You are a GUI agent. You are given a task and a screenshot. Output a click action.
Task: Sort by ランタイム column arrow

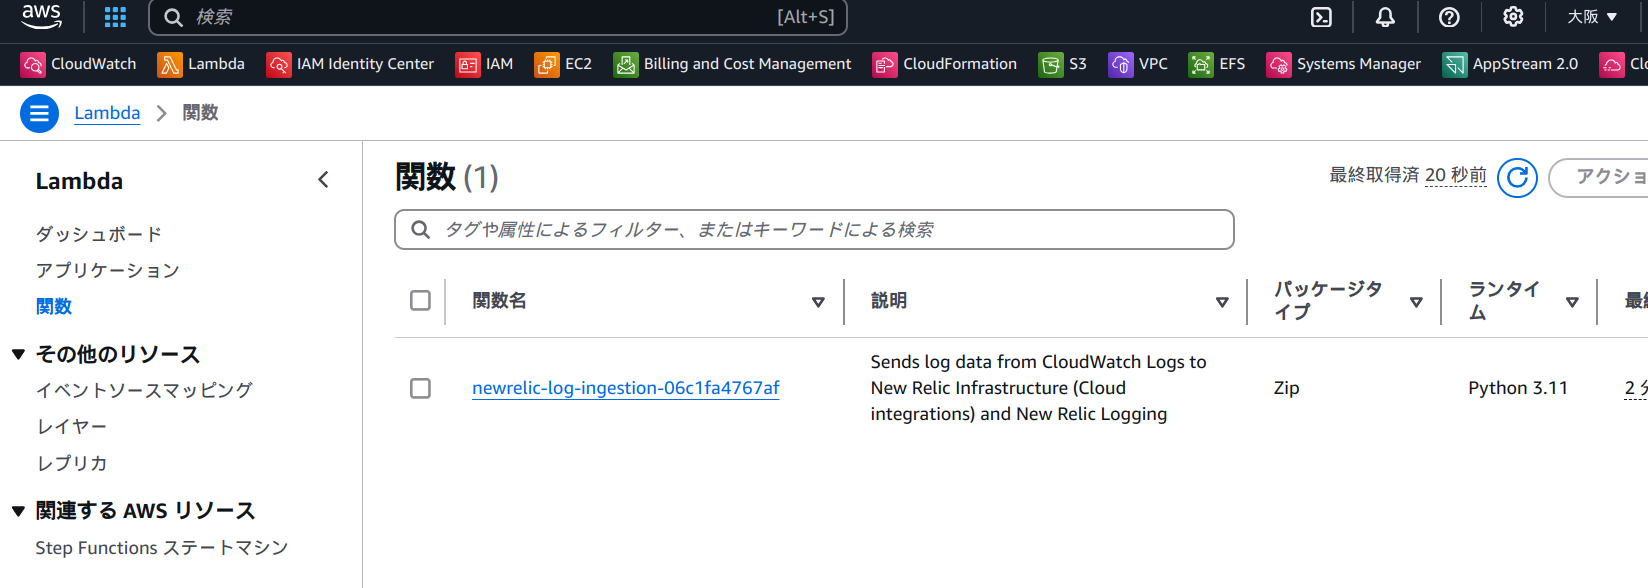coord(1572,302)
